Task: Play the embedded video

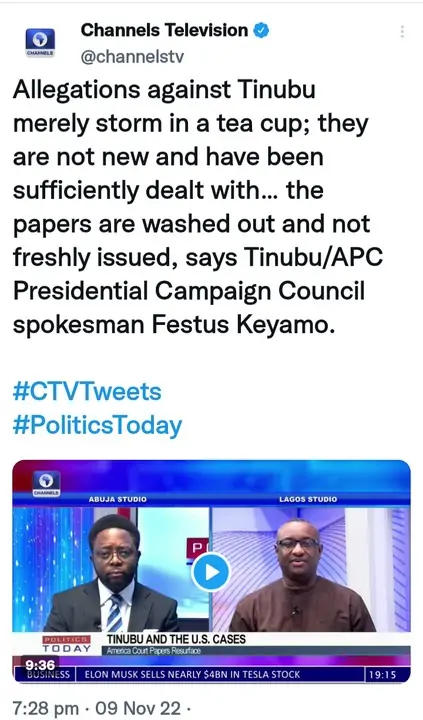Action: coord(211,572)
